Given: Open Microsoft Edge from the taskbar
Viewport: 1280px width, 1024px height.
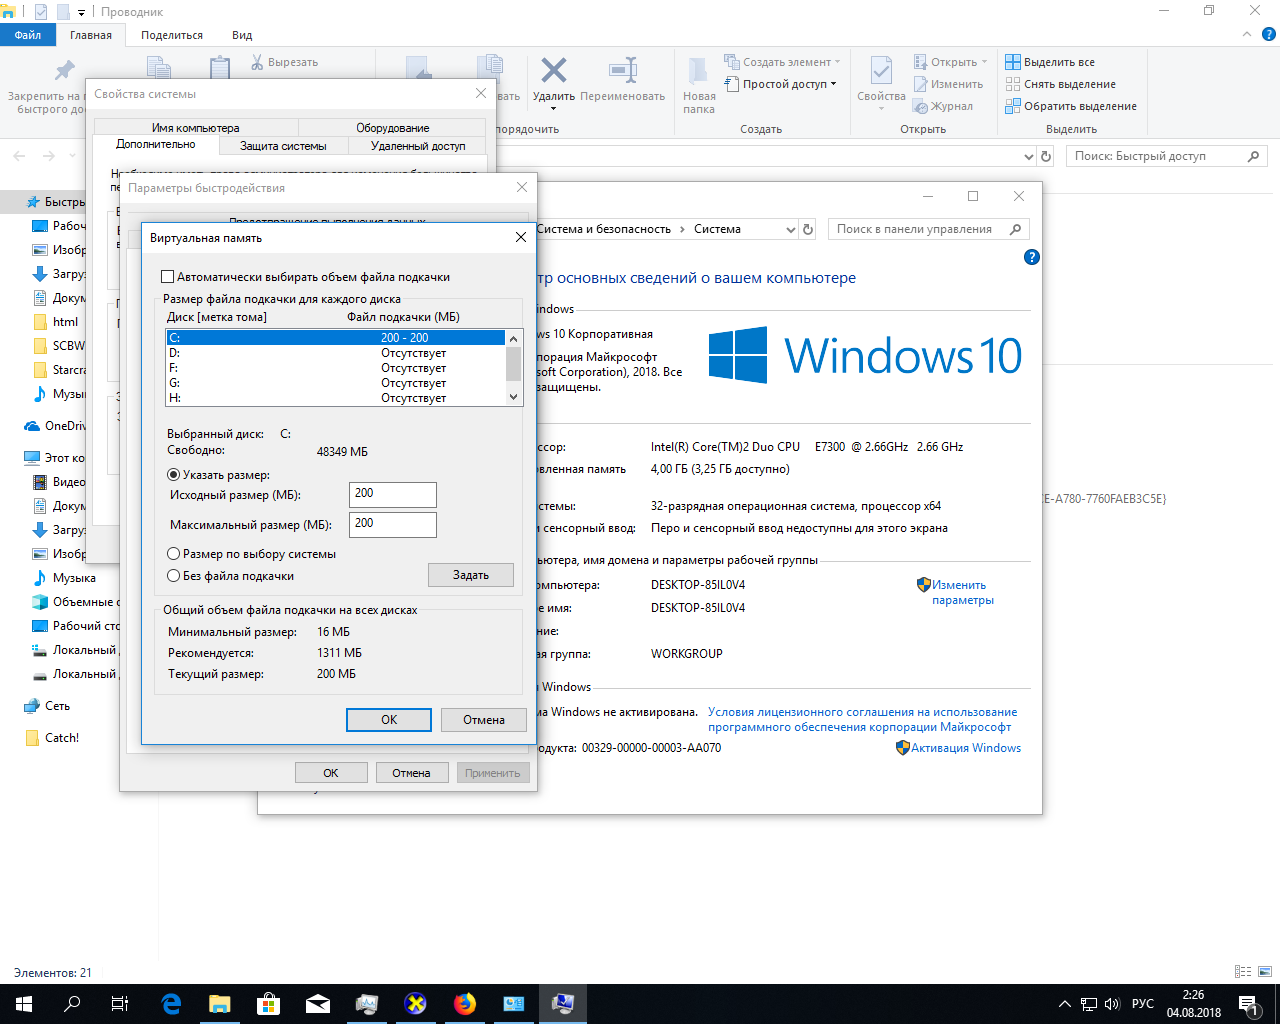Looking at the screenshot, I should click(x=171, y=1004).
